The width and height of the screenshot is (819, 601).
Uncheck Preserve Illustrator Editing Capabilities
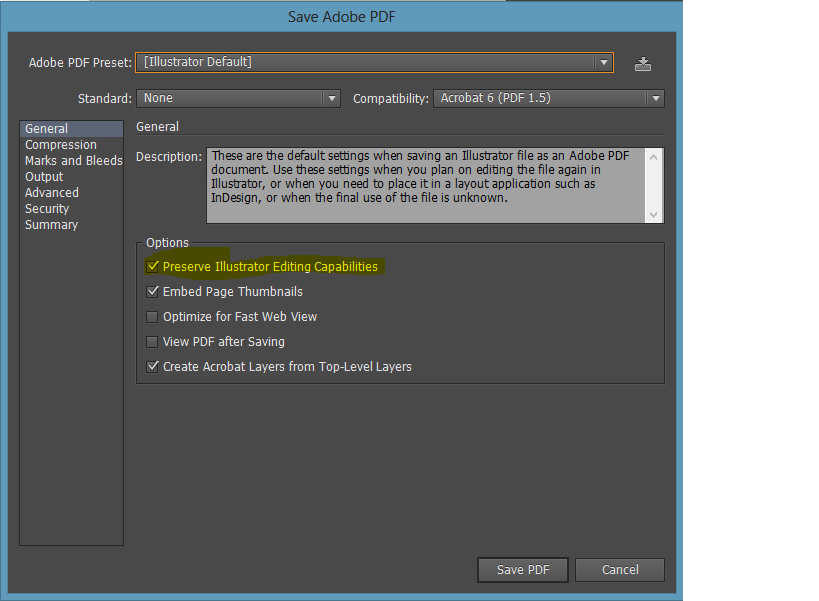click(152, 266)
